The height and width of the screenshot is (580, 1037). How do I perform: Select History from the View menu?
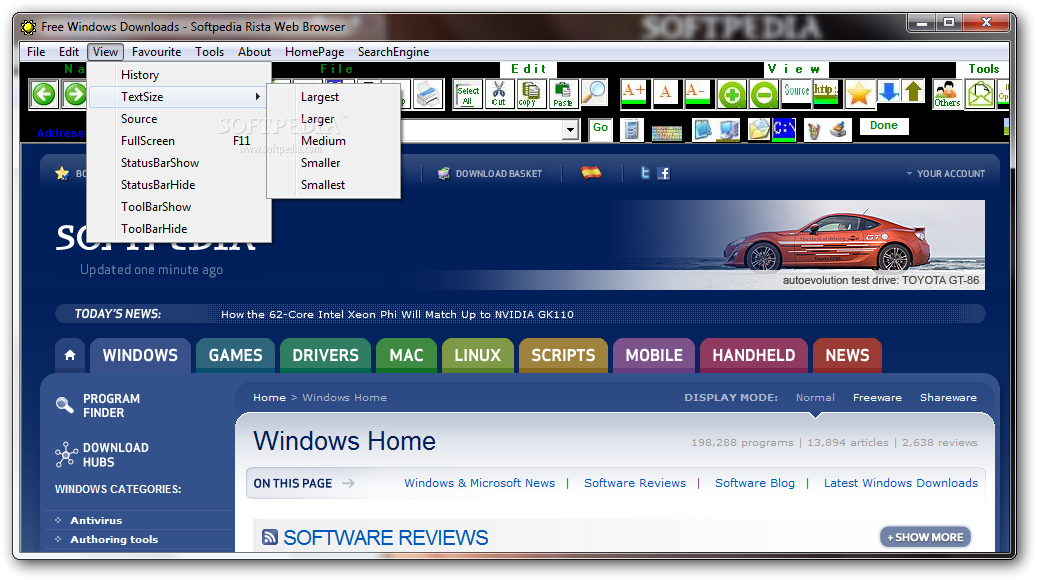click(x=179, y=75)
